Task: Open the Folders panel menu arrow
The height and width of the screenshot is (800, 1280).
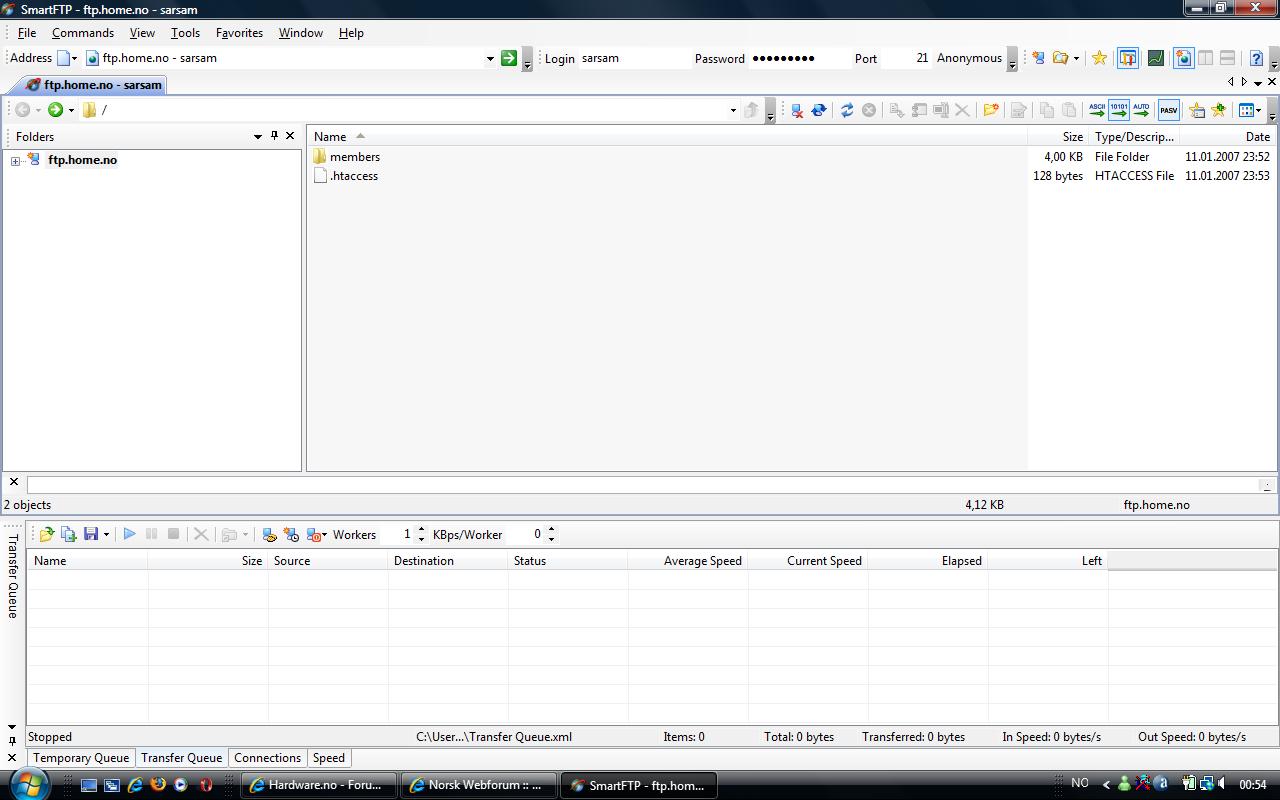Action: [x=258, y=136]
